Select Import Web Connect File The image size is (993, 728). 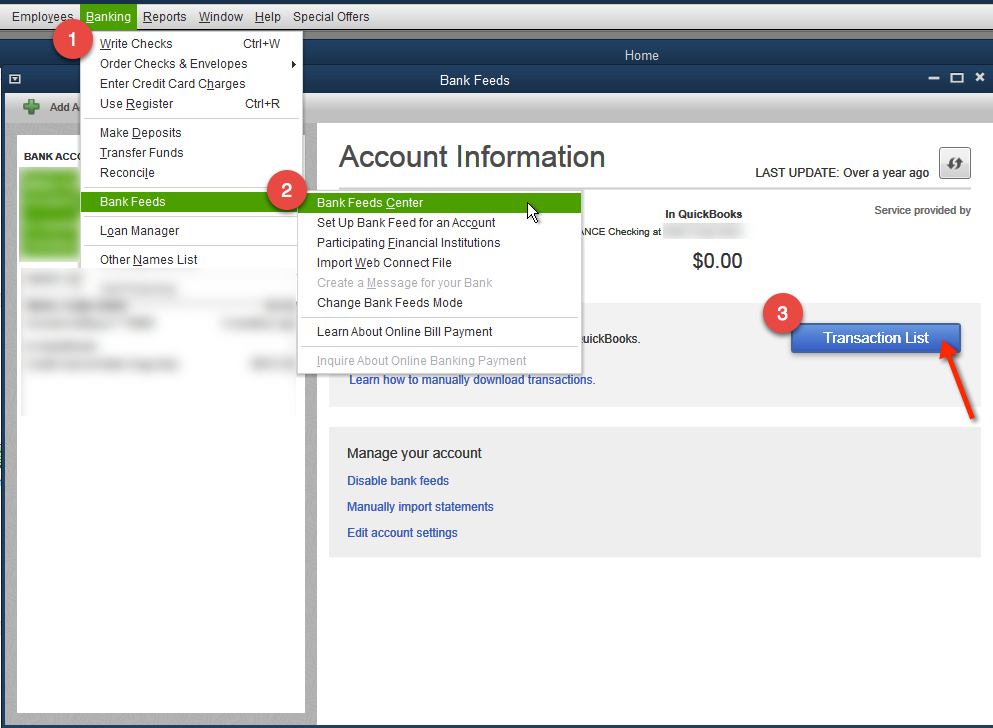440,263
